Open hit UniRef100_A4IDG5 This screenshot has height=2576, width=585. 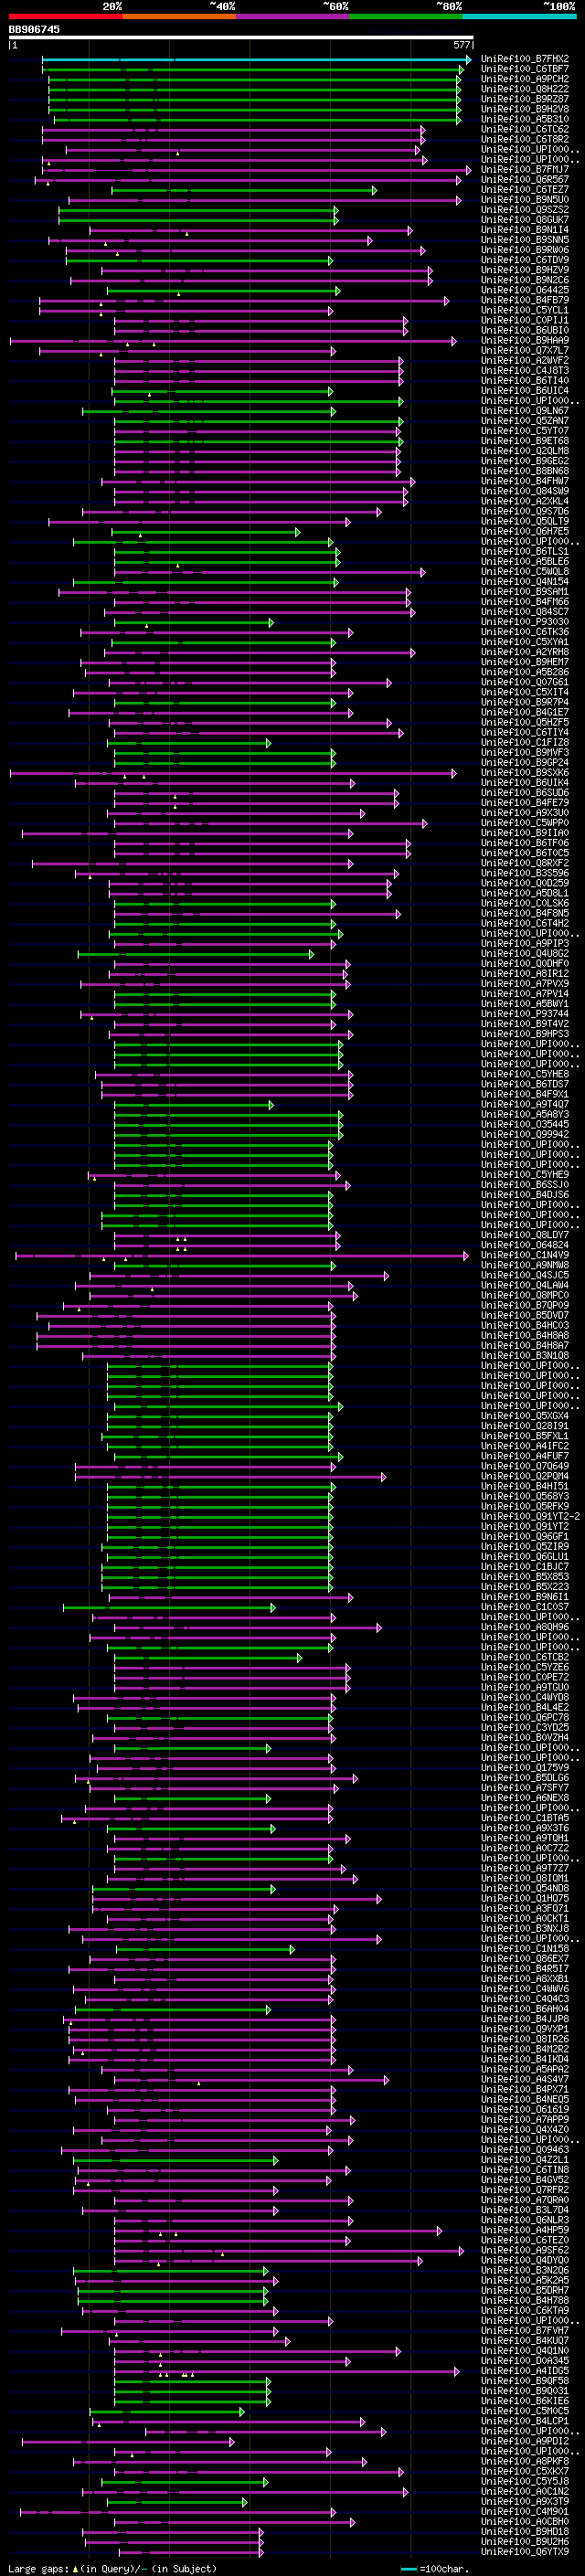[525, 2370]
